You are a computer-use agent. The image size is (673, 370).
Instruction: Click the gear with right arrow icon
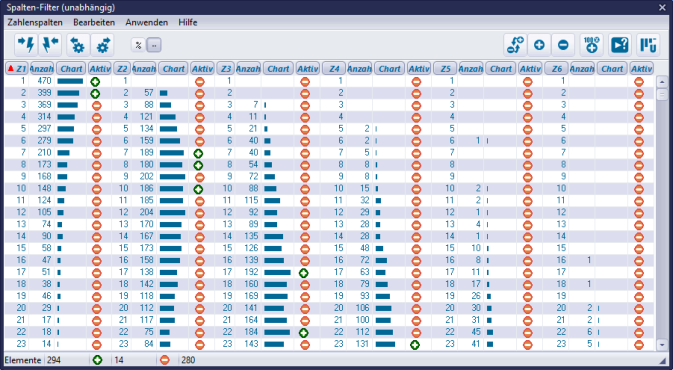(x=102, y=45)
